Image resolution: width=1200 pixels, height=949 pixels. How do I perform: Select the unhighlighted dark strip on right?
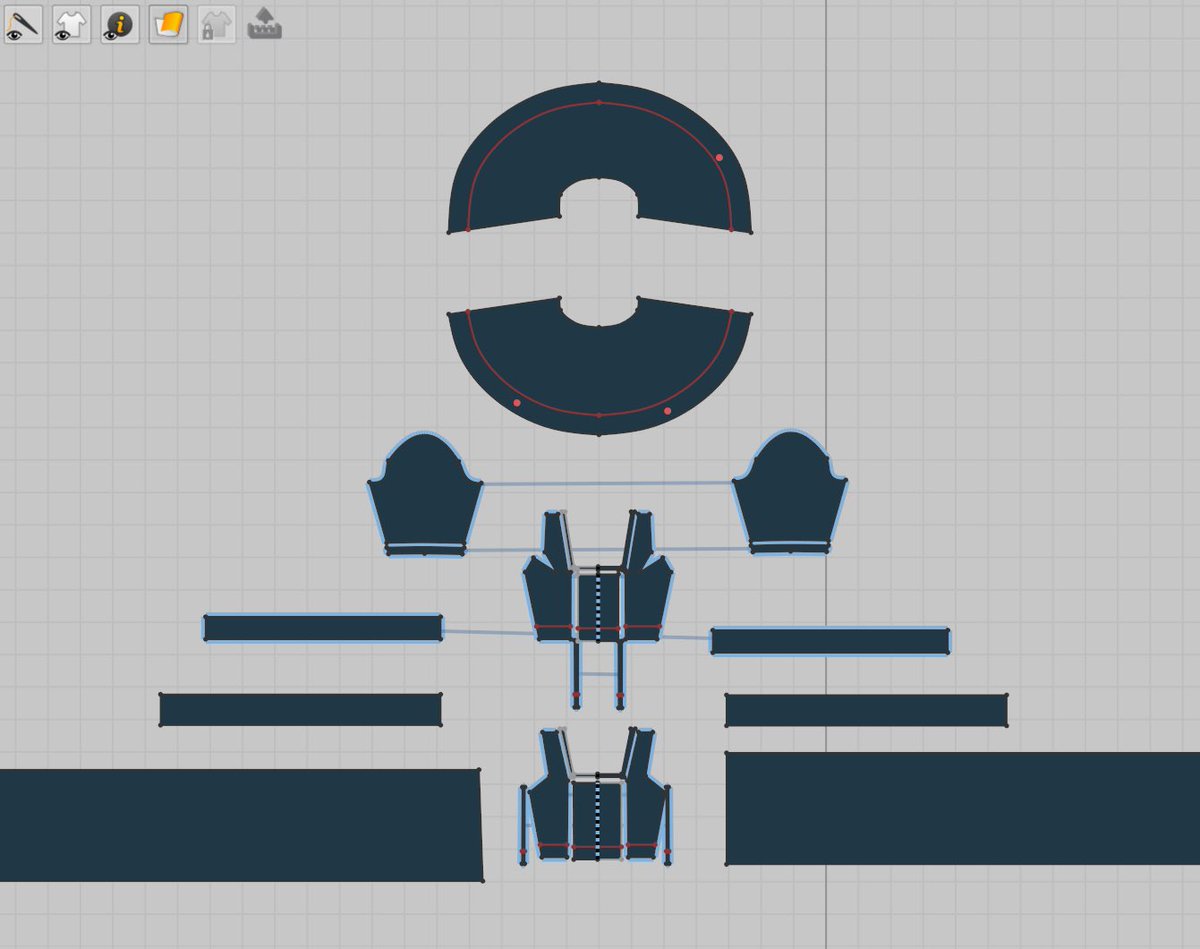[866, 710]
